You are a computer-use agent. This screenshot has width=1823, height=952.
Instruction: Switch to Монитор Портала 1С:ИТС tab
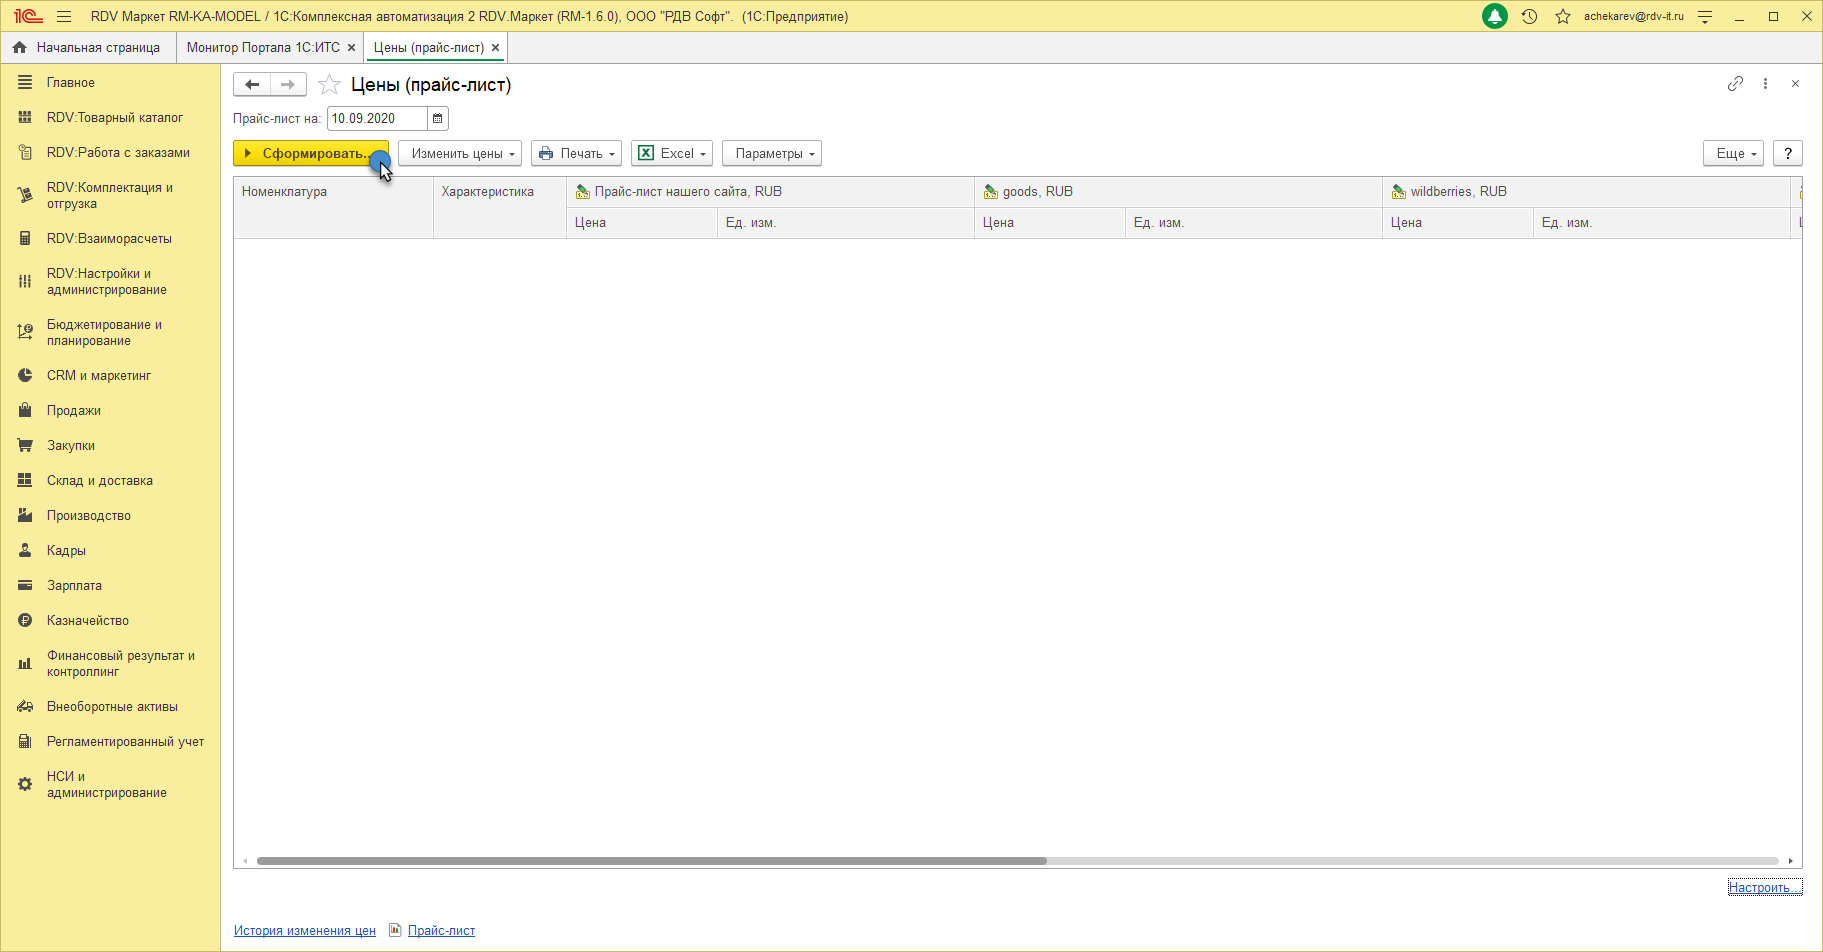pyautogui.click(x=263, y=48)
